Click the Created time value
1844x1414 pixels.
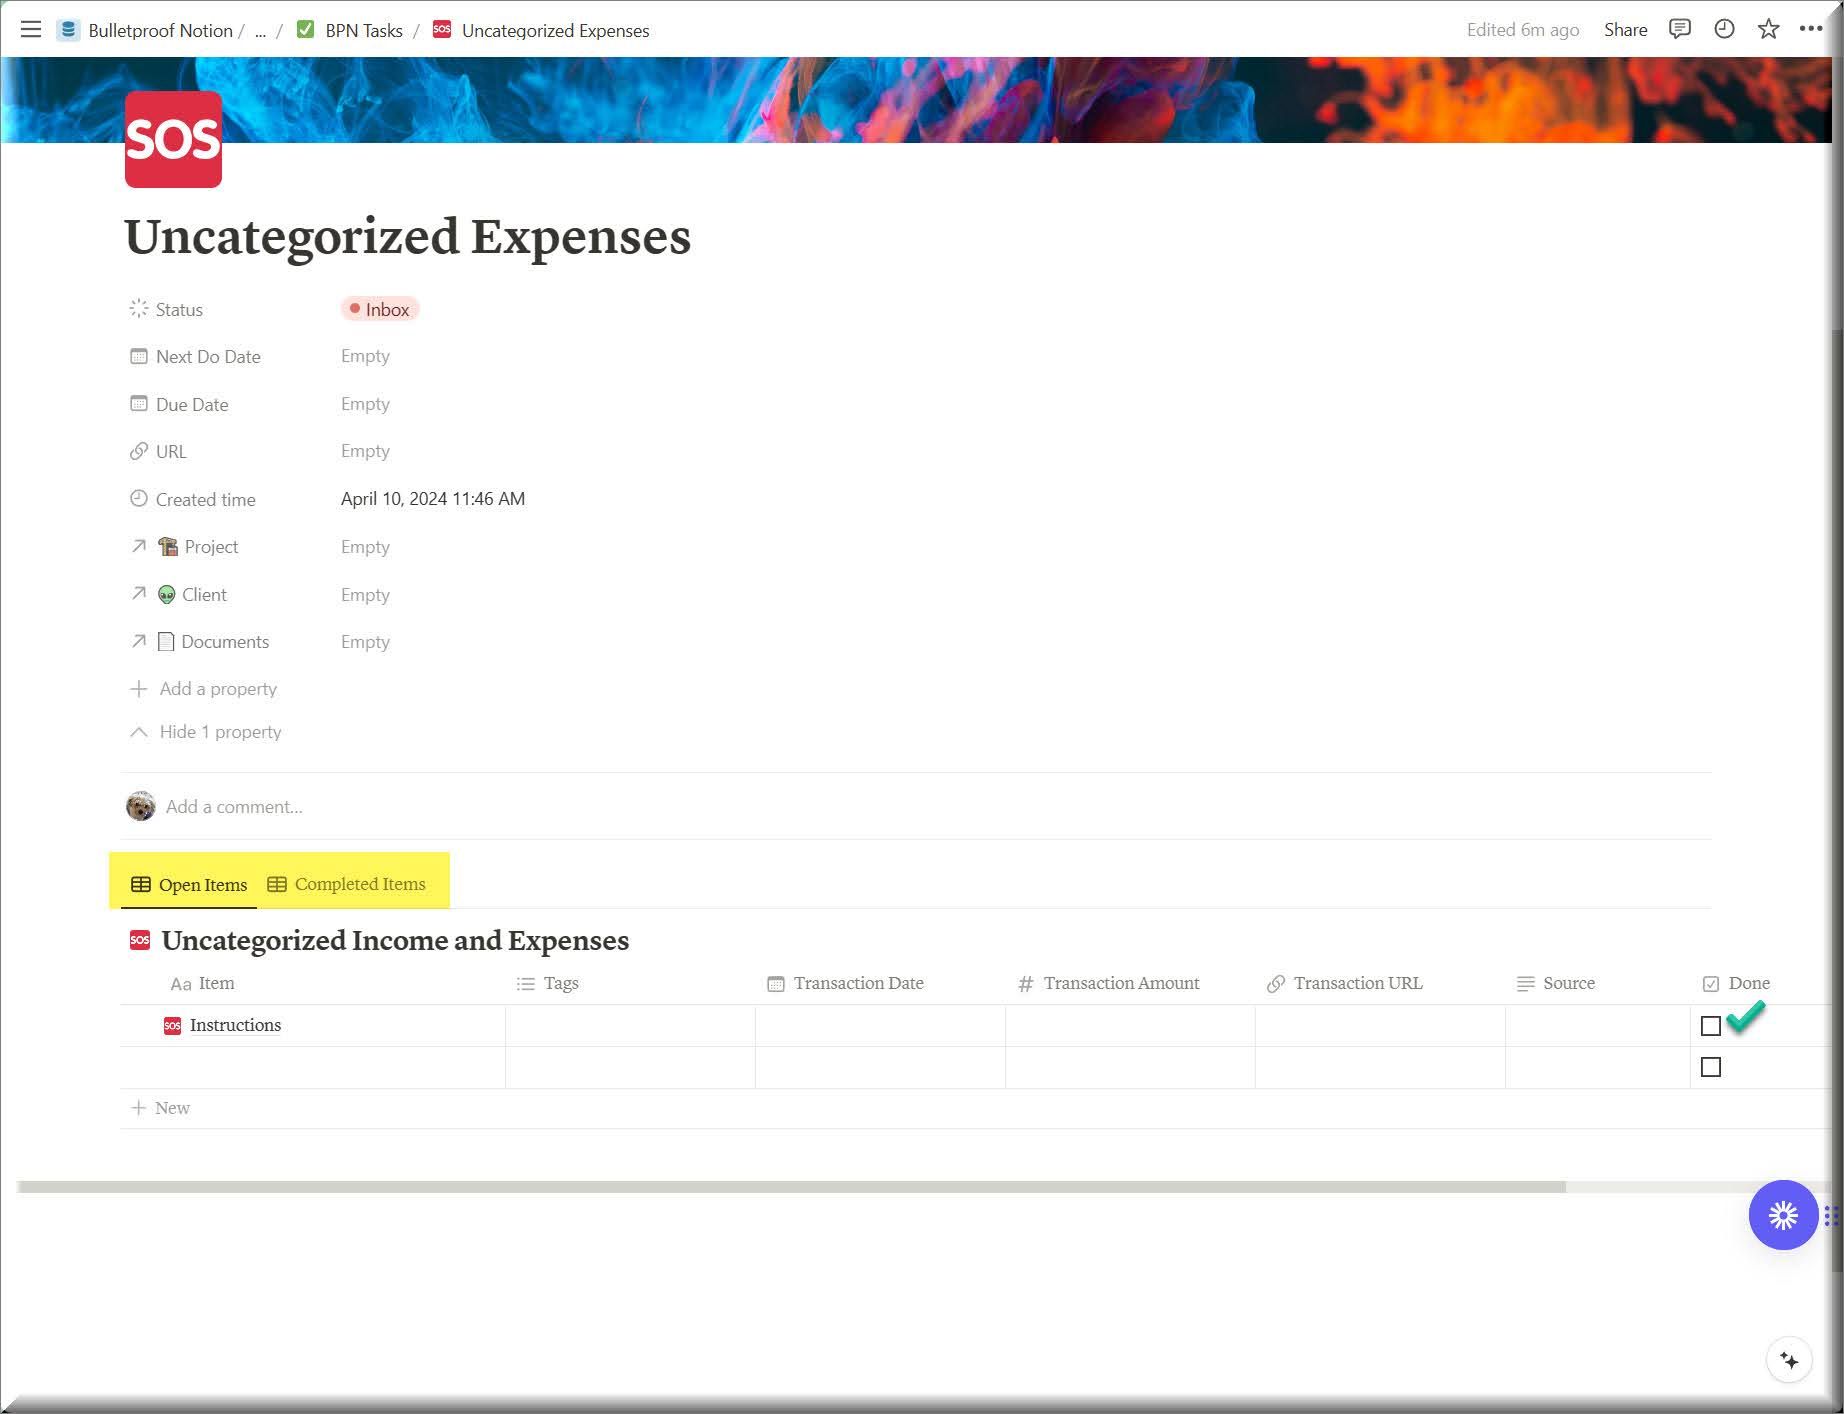(x=433, y=499)
